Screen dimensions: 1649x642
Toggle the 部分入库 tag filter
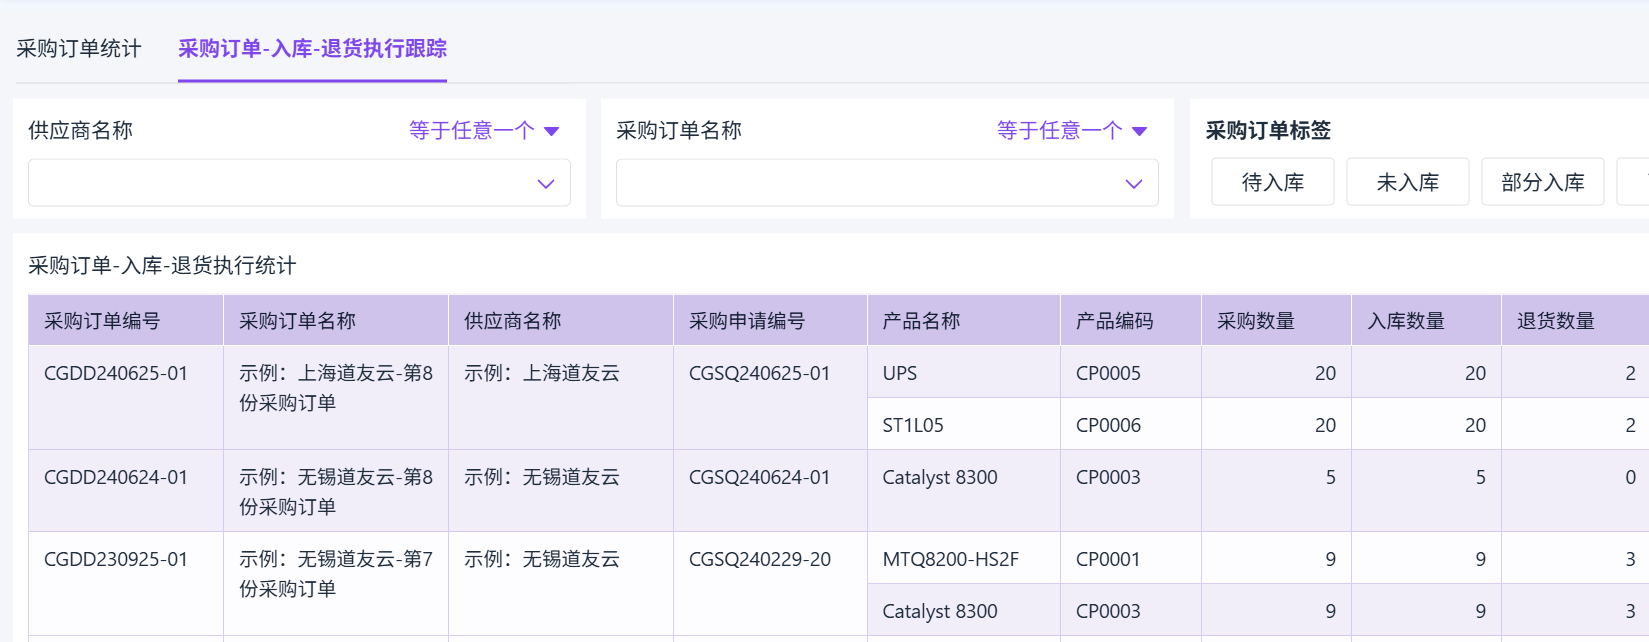coord(1542,182)
